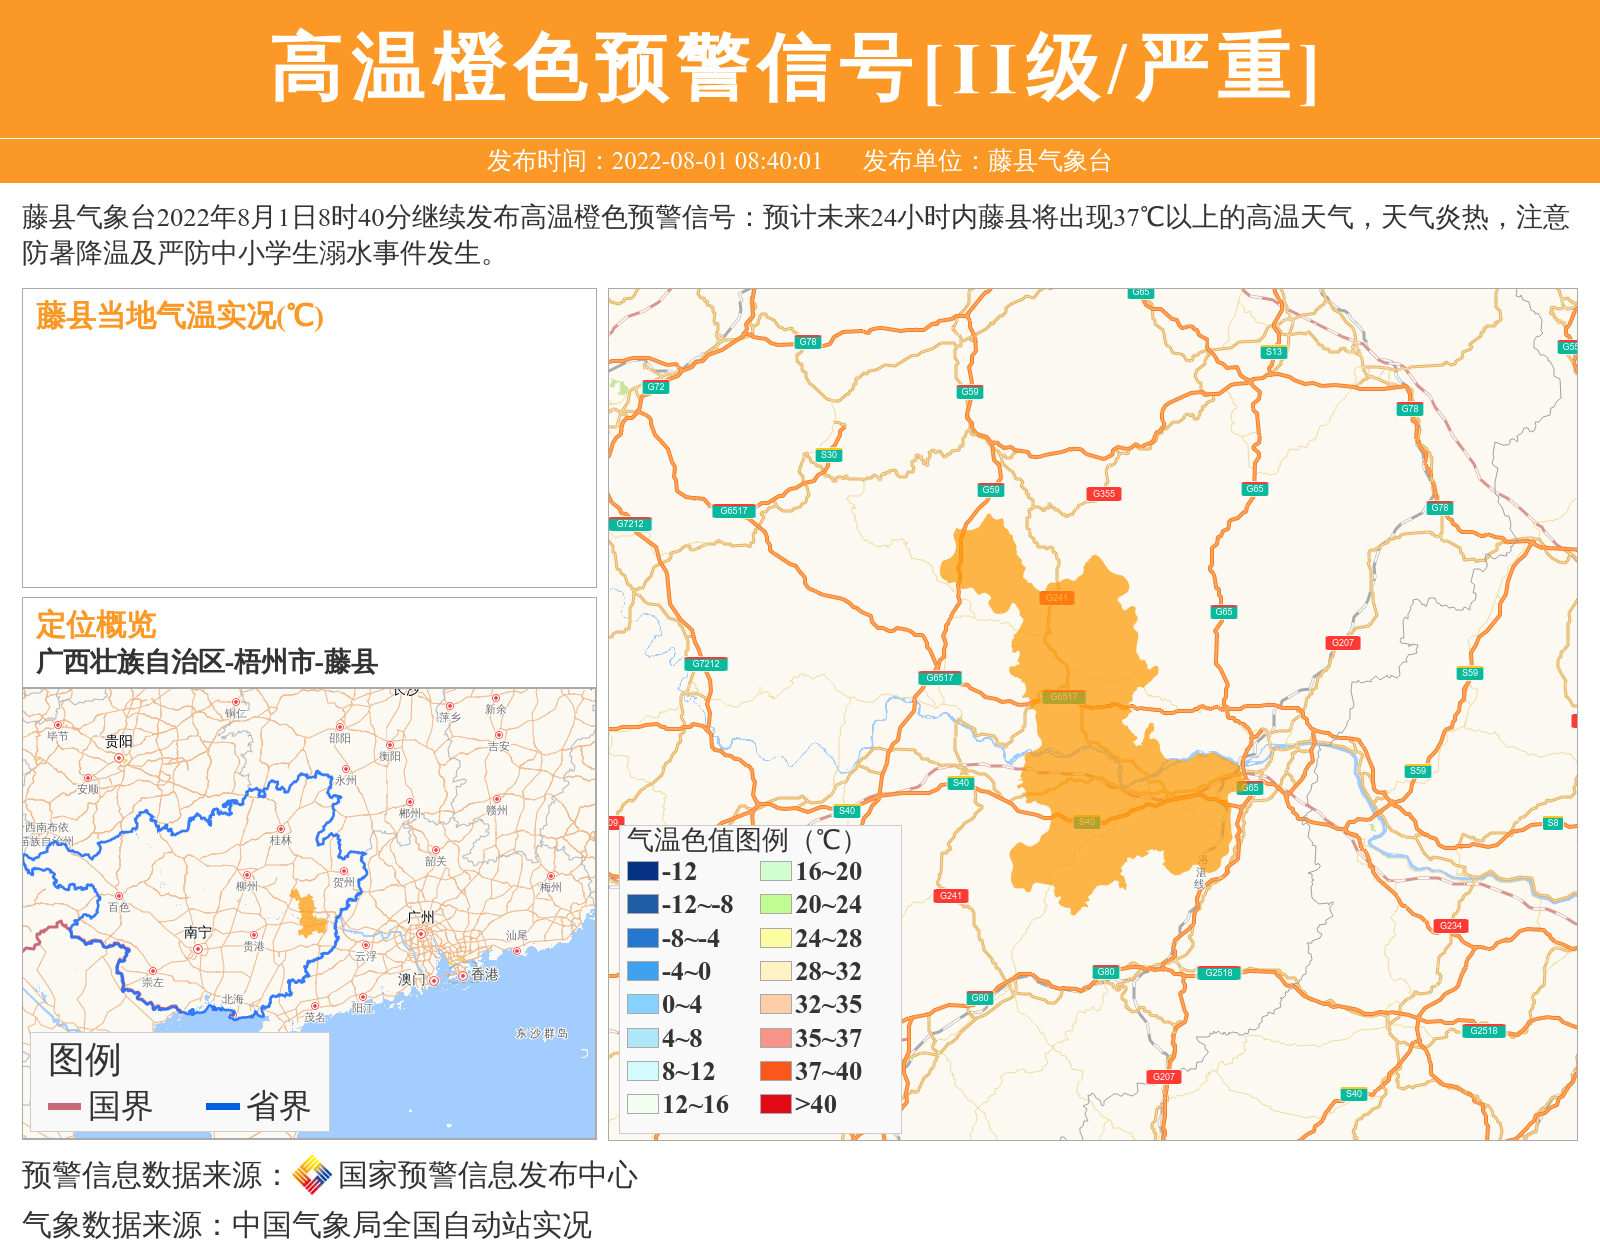Select the >40 red legend swatch
Viewport: 1600px width, 1256px height.
tap(775, 1104)
